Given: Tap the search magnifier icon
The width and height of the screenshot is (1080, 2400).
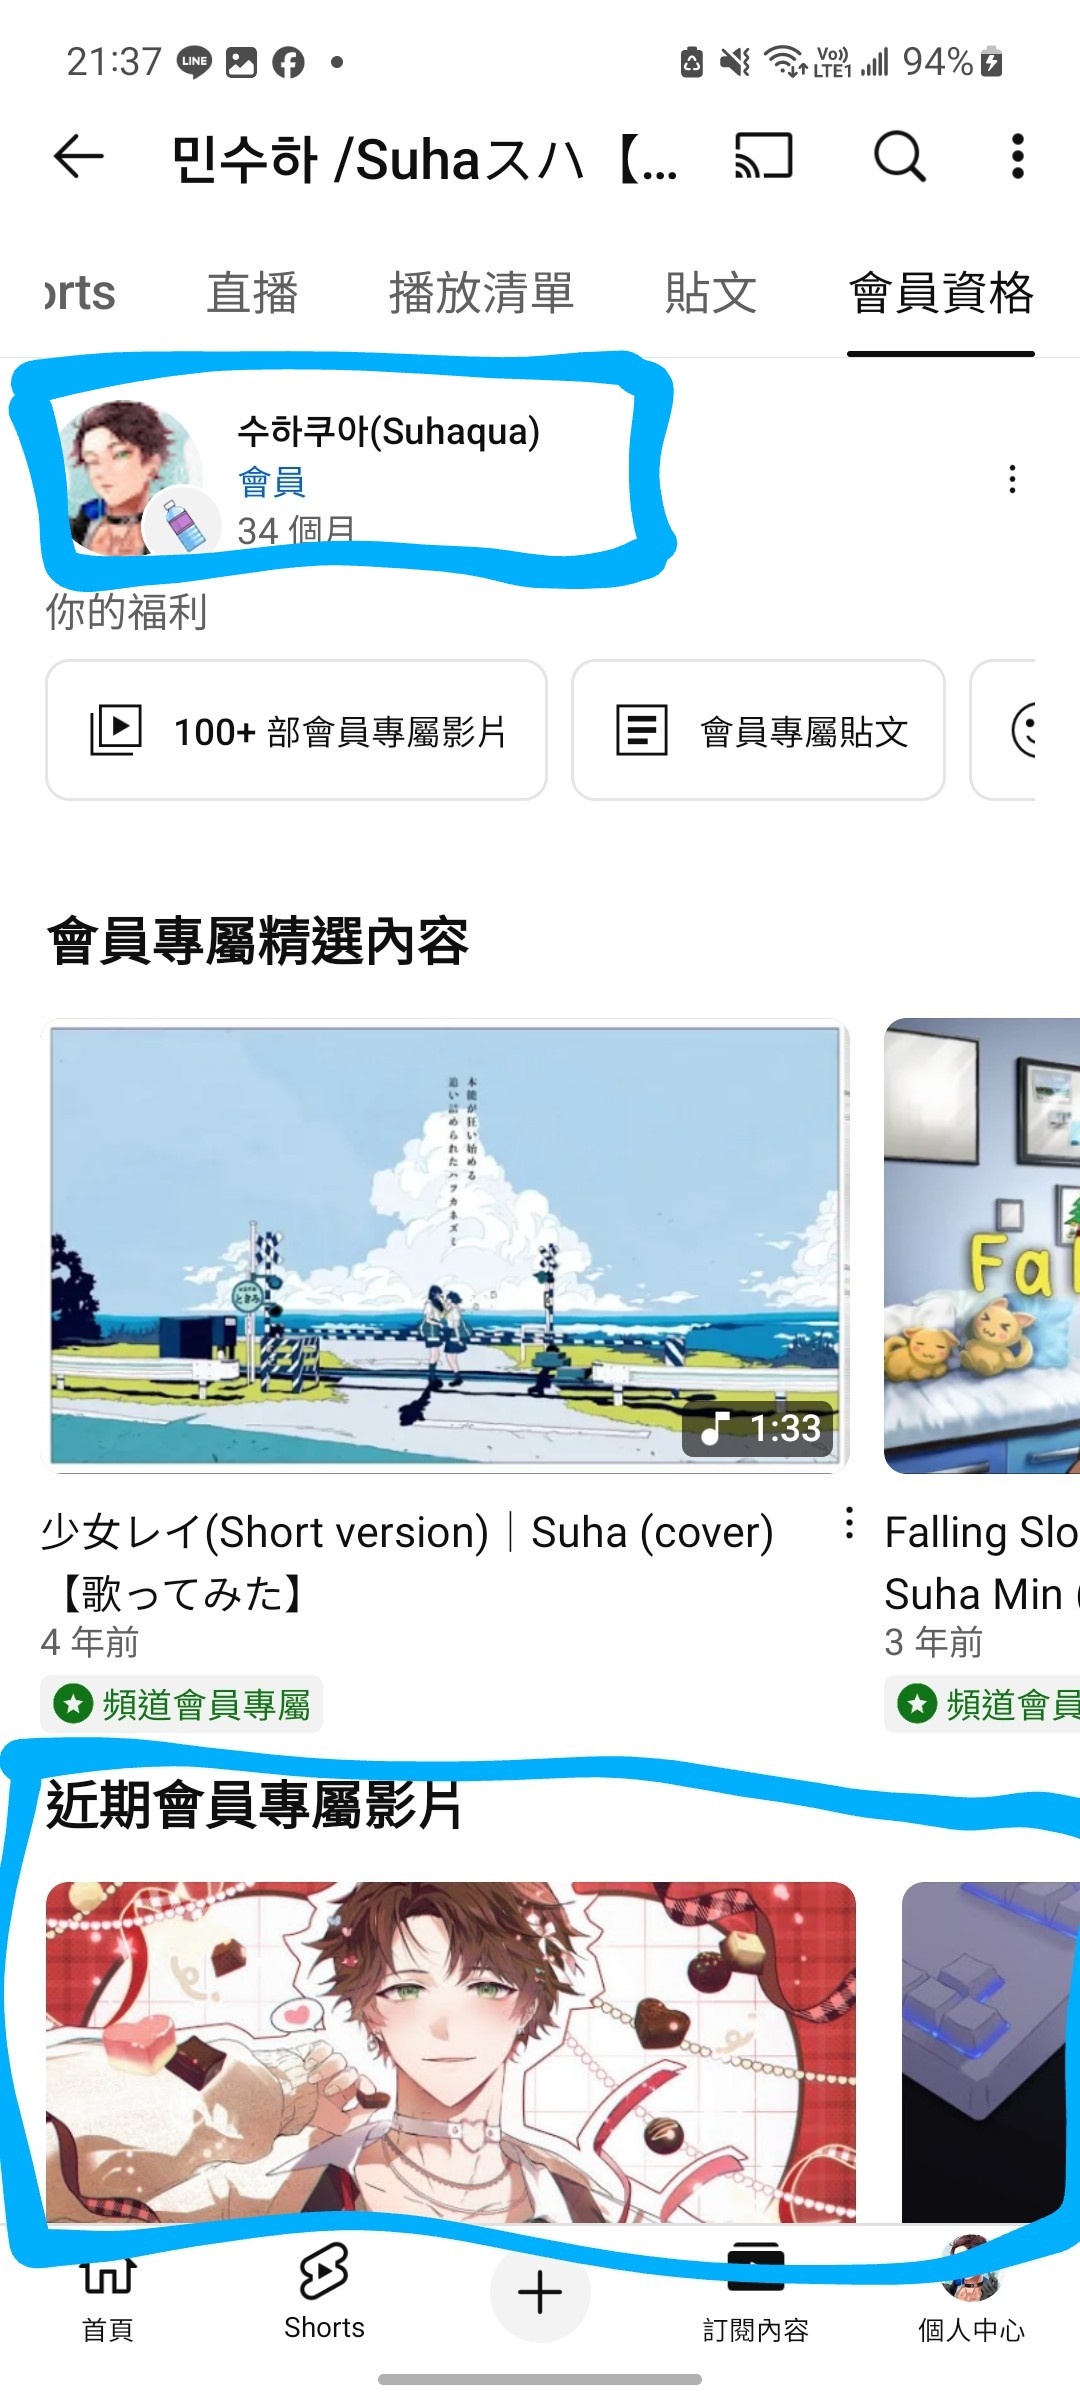Looking at the screenshot, I should tap(899, 157).
